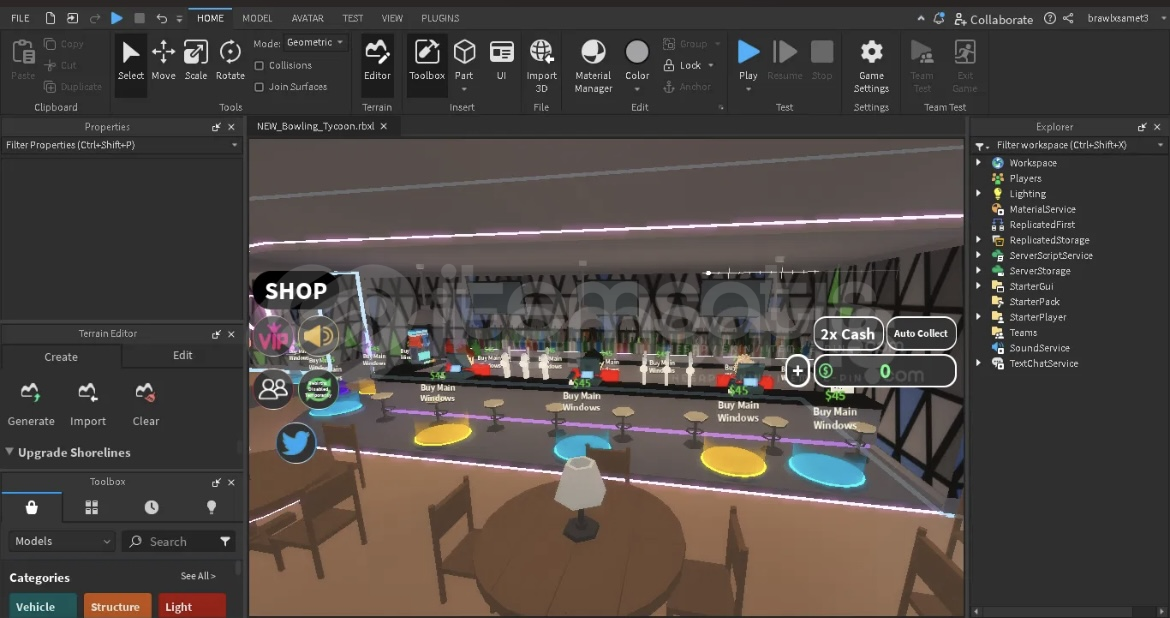Click the friends group icon in the viewport
The height and width of the screenshot is (618, 1170).
pos(272,388)
